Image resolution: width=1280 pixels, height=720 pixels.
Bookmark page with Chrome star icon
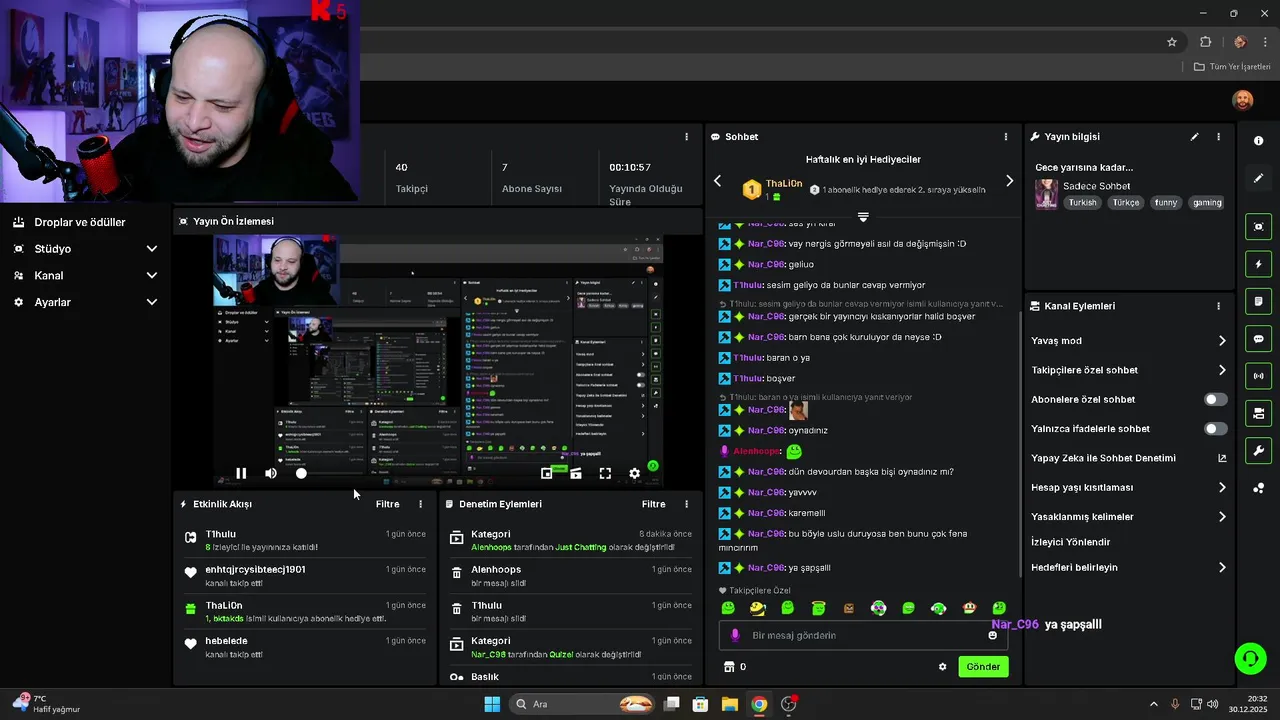click(x=1172, y=42)
